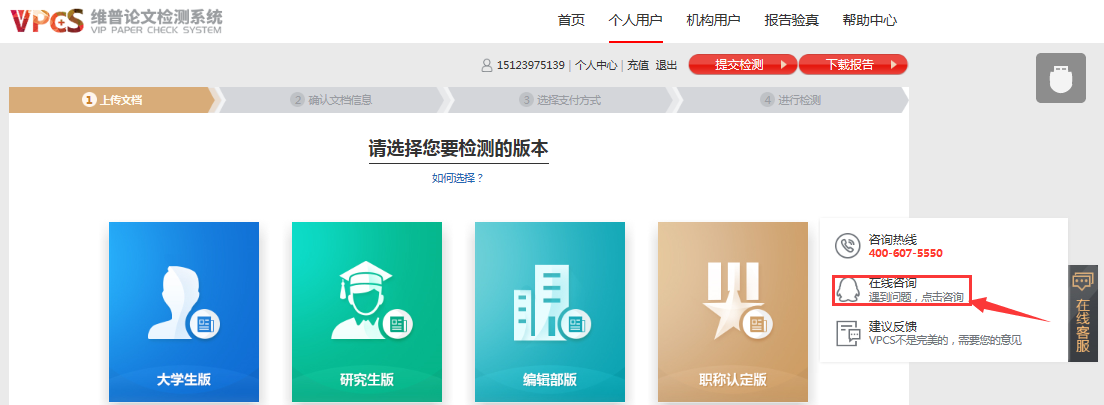Click the red 下载报告 button
Screen dimensions: 1104x405
click(x=853, y=65)
